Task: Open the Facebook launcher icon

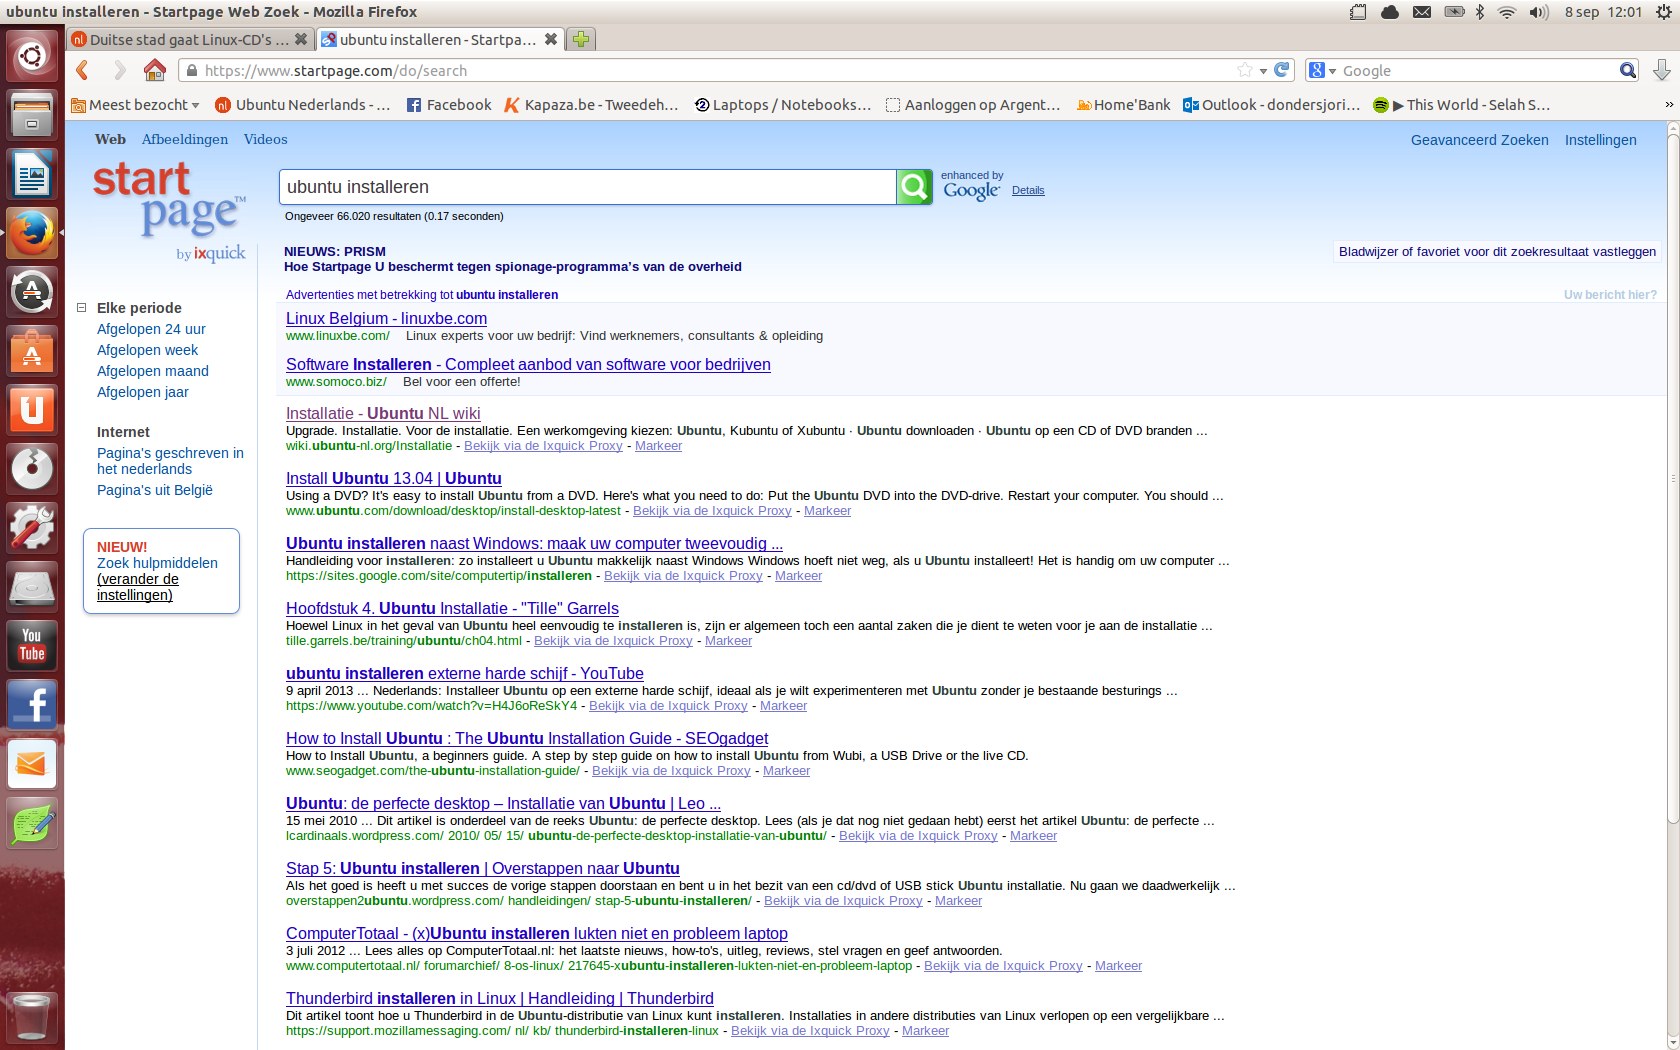Action: 32,705
